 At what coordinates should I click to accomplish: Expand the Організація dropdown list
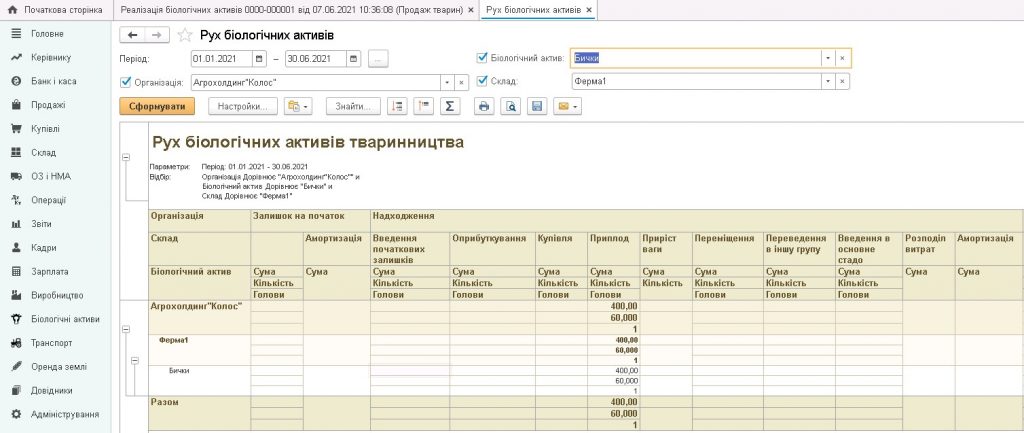click(447, 82)
